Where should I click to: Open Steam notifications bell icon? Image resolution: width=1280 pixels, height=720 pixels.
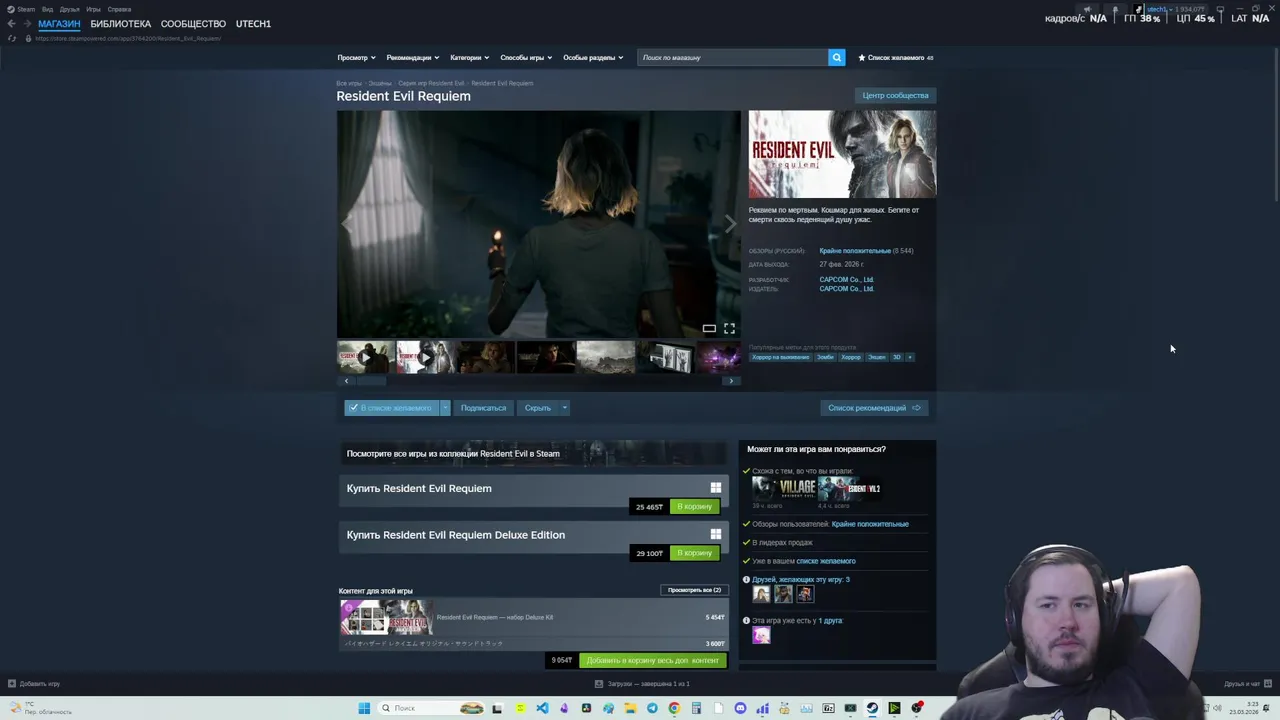click(1115, 9)
